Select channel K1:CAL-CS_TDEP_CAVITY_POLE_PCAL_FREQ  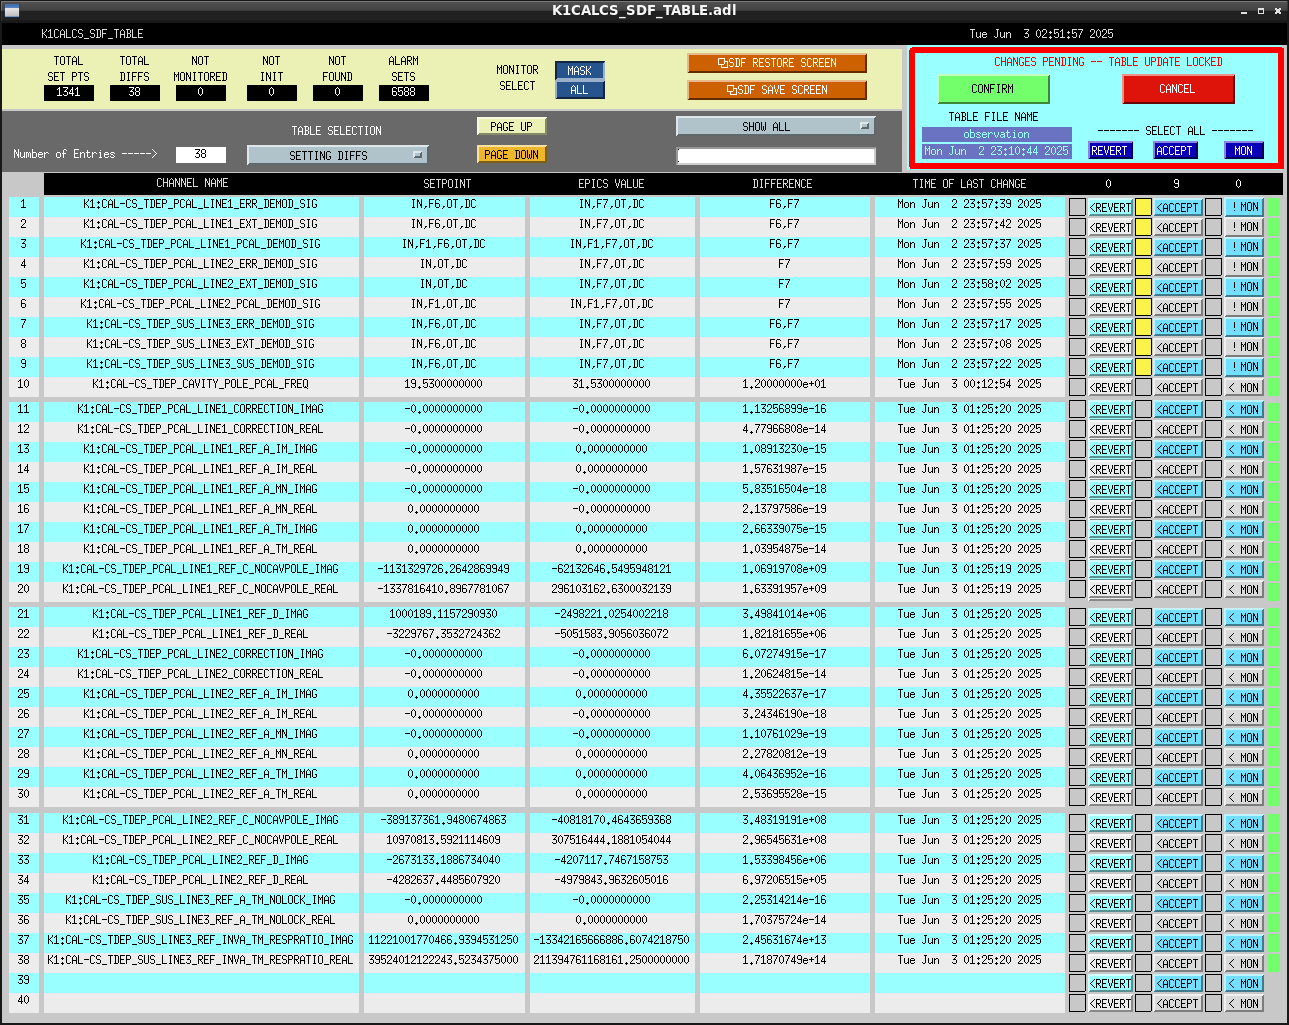click(200, 384)
